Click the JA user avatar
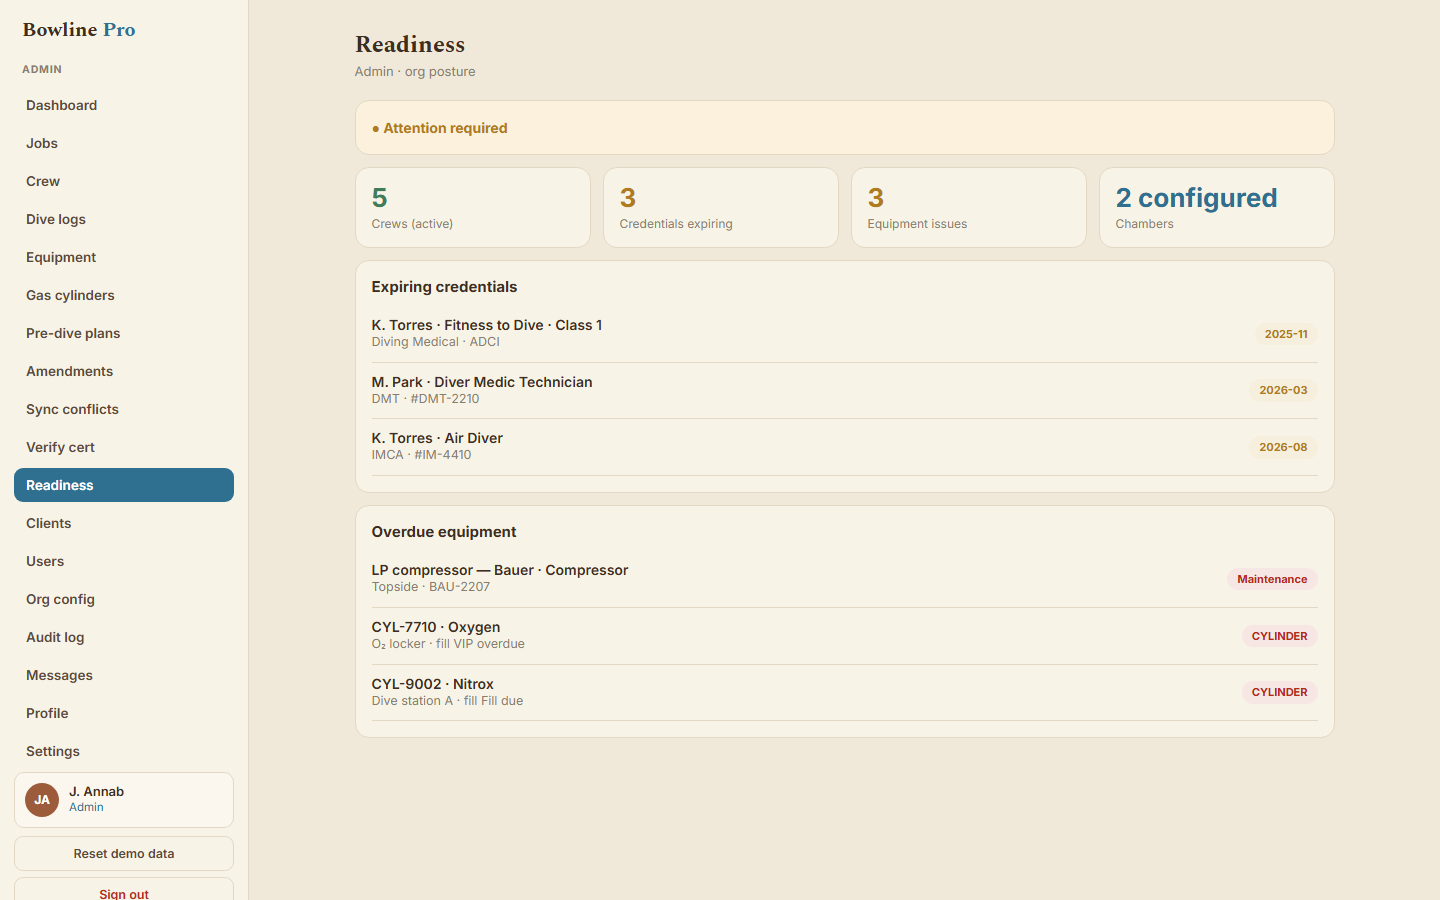Image resolution: width=1440 pixels, height=900 pixels. click(x=42, y=800)
